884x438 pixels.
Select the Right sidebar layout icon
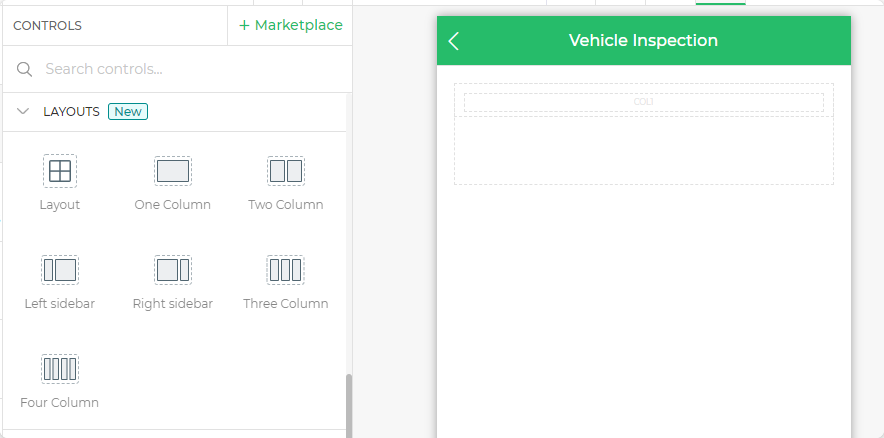point(173,269)
